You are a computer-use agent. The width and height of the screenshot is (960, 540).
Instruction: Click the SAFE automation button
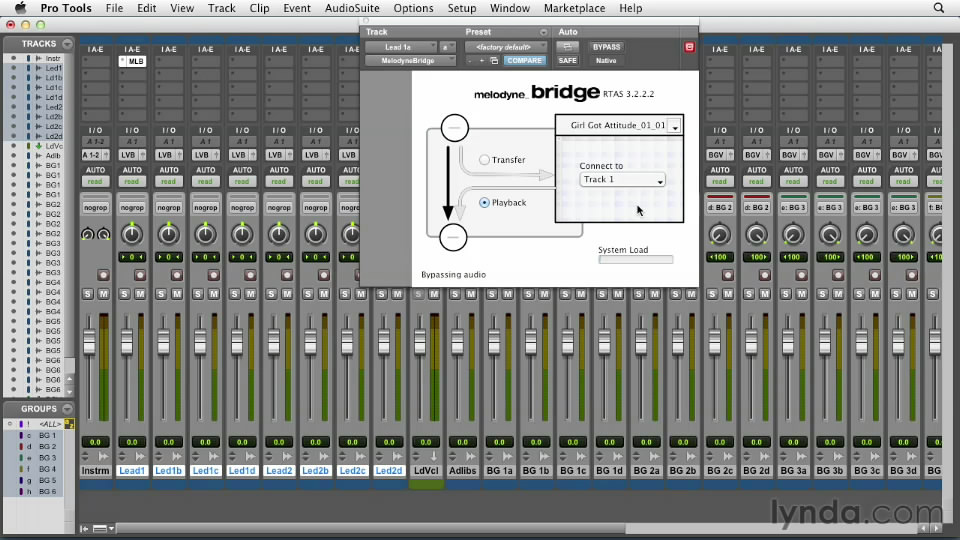click(x=567, y=61)
